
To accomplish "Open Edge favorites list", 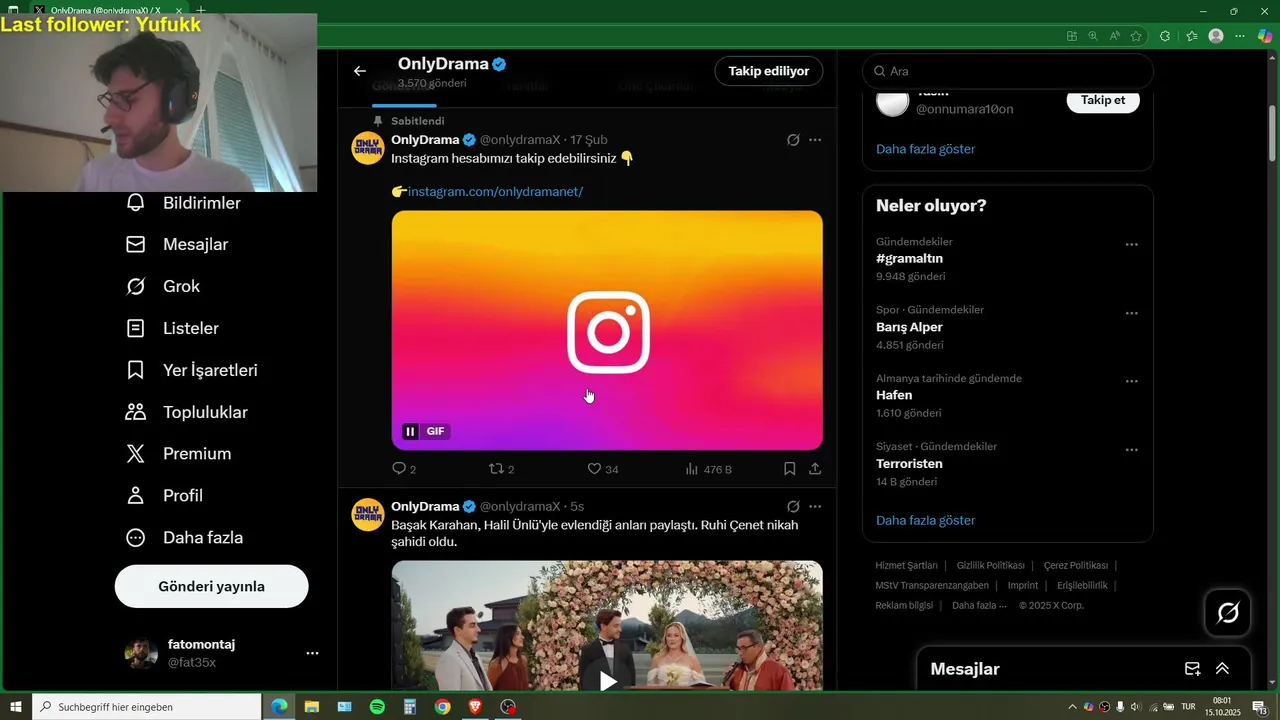I will pyautogui.click(x=1191, y=36).
